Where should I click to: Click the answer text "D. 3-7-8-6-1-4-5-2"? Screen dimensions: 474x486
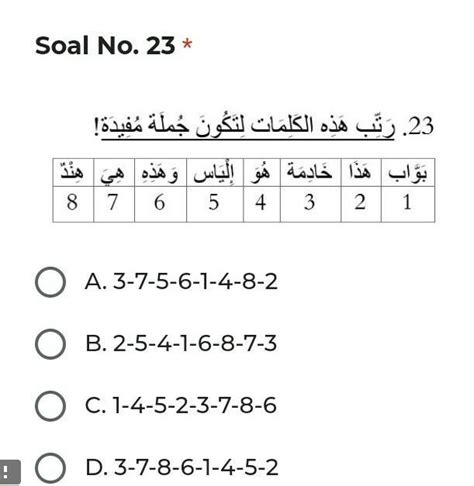coord(182,468)
